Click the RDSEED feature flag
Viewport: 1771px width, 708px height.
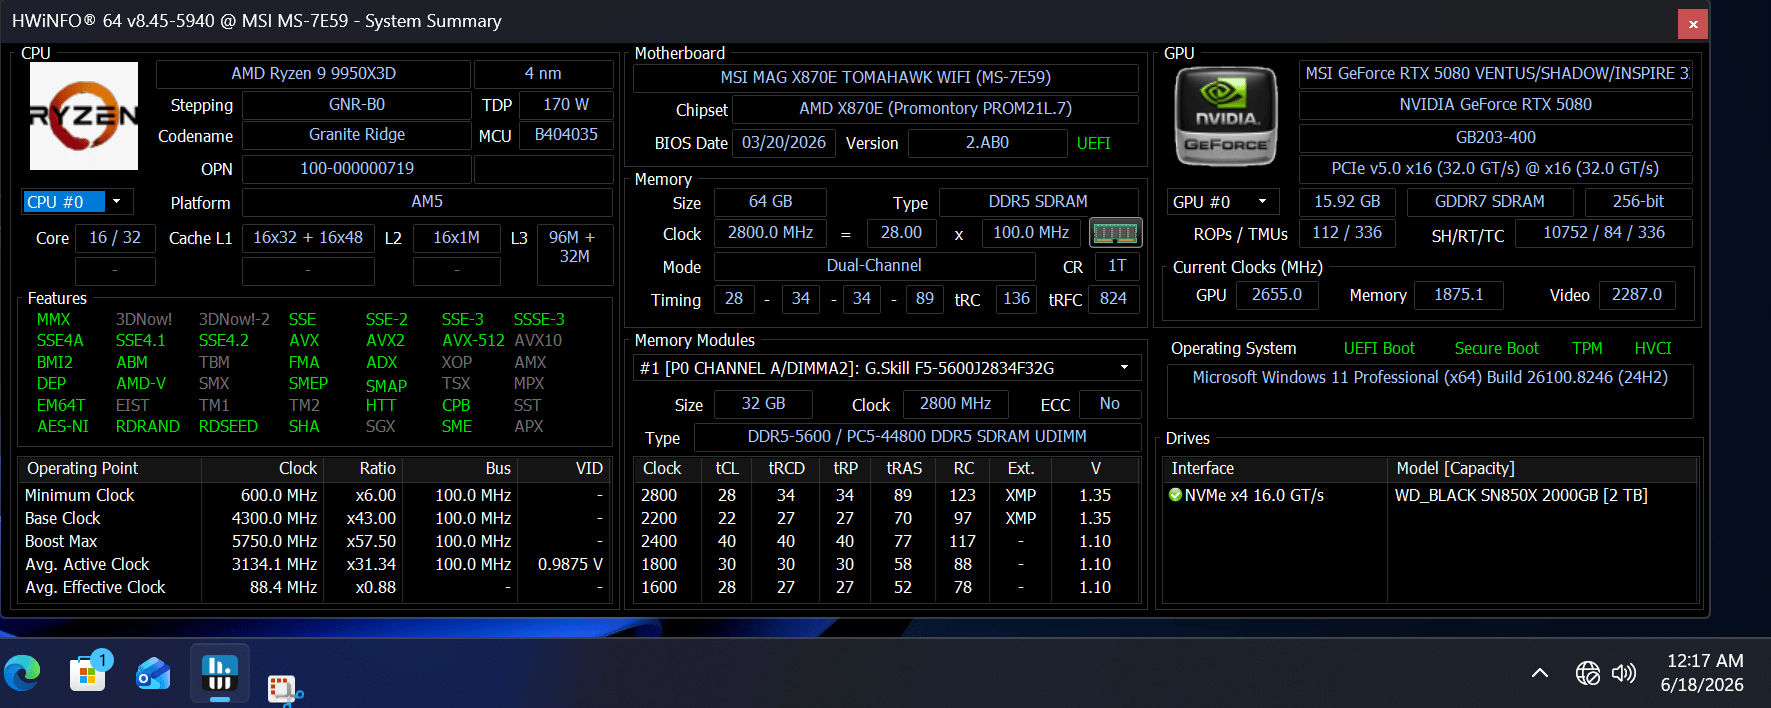pos(228,427)
